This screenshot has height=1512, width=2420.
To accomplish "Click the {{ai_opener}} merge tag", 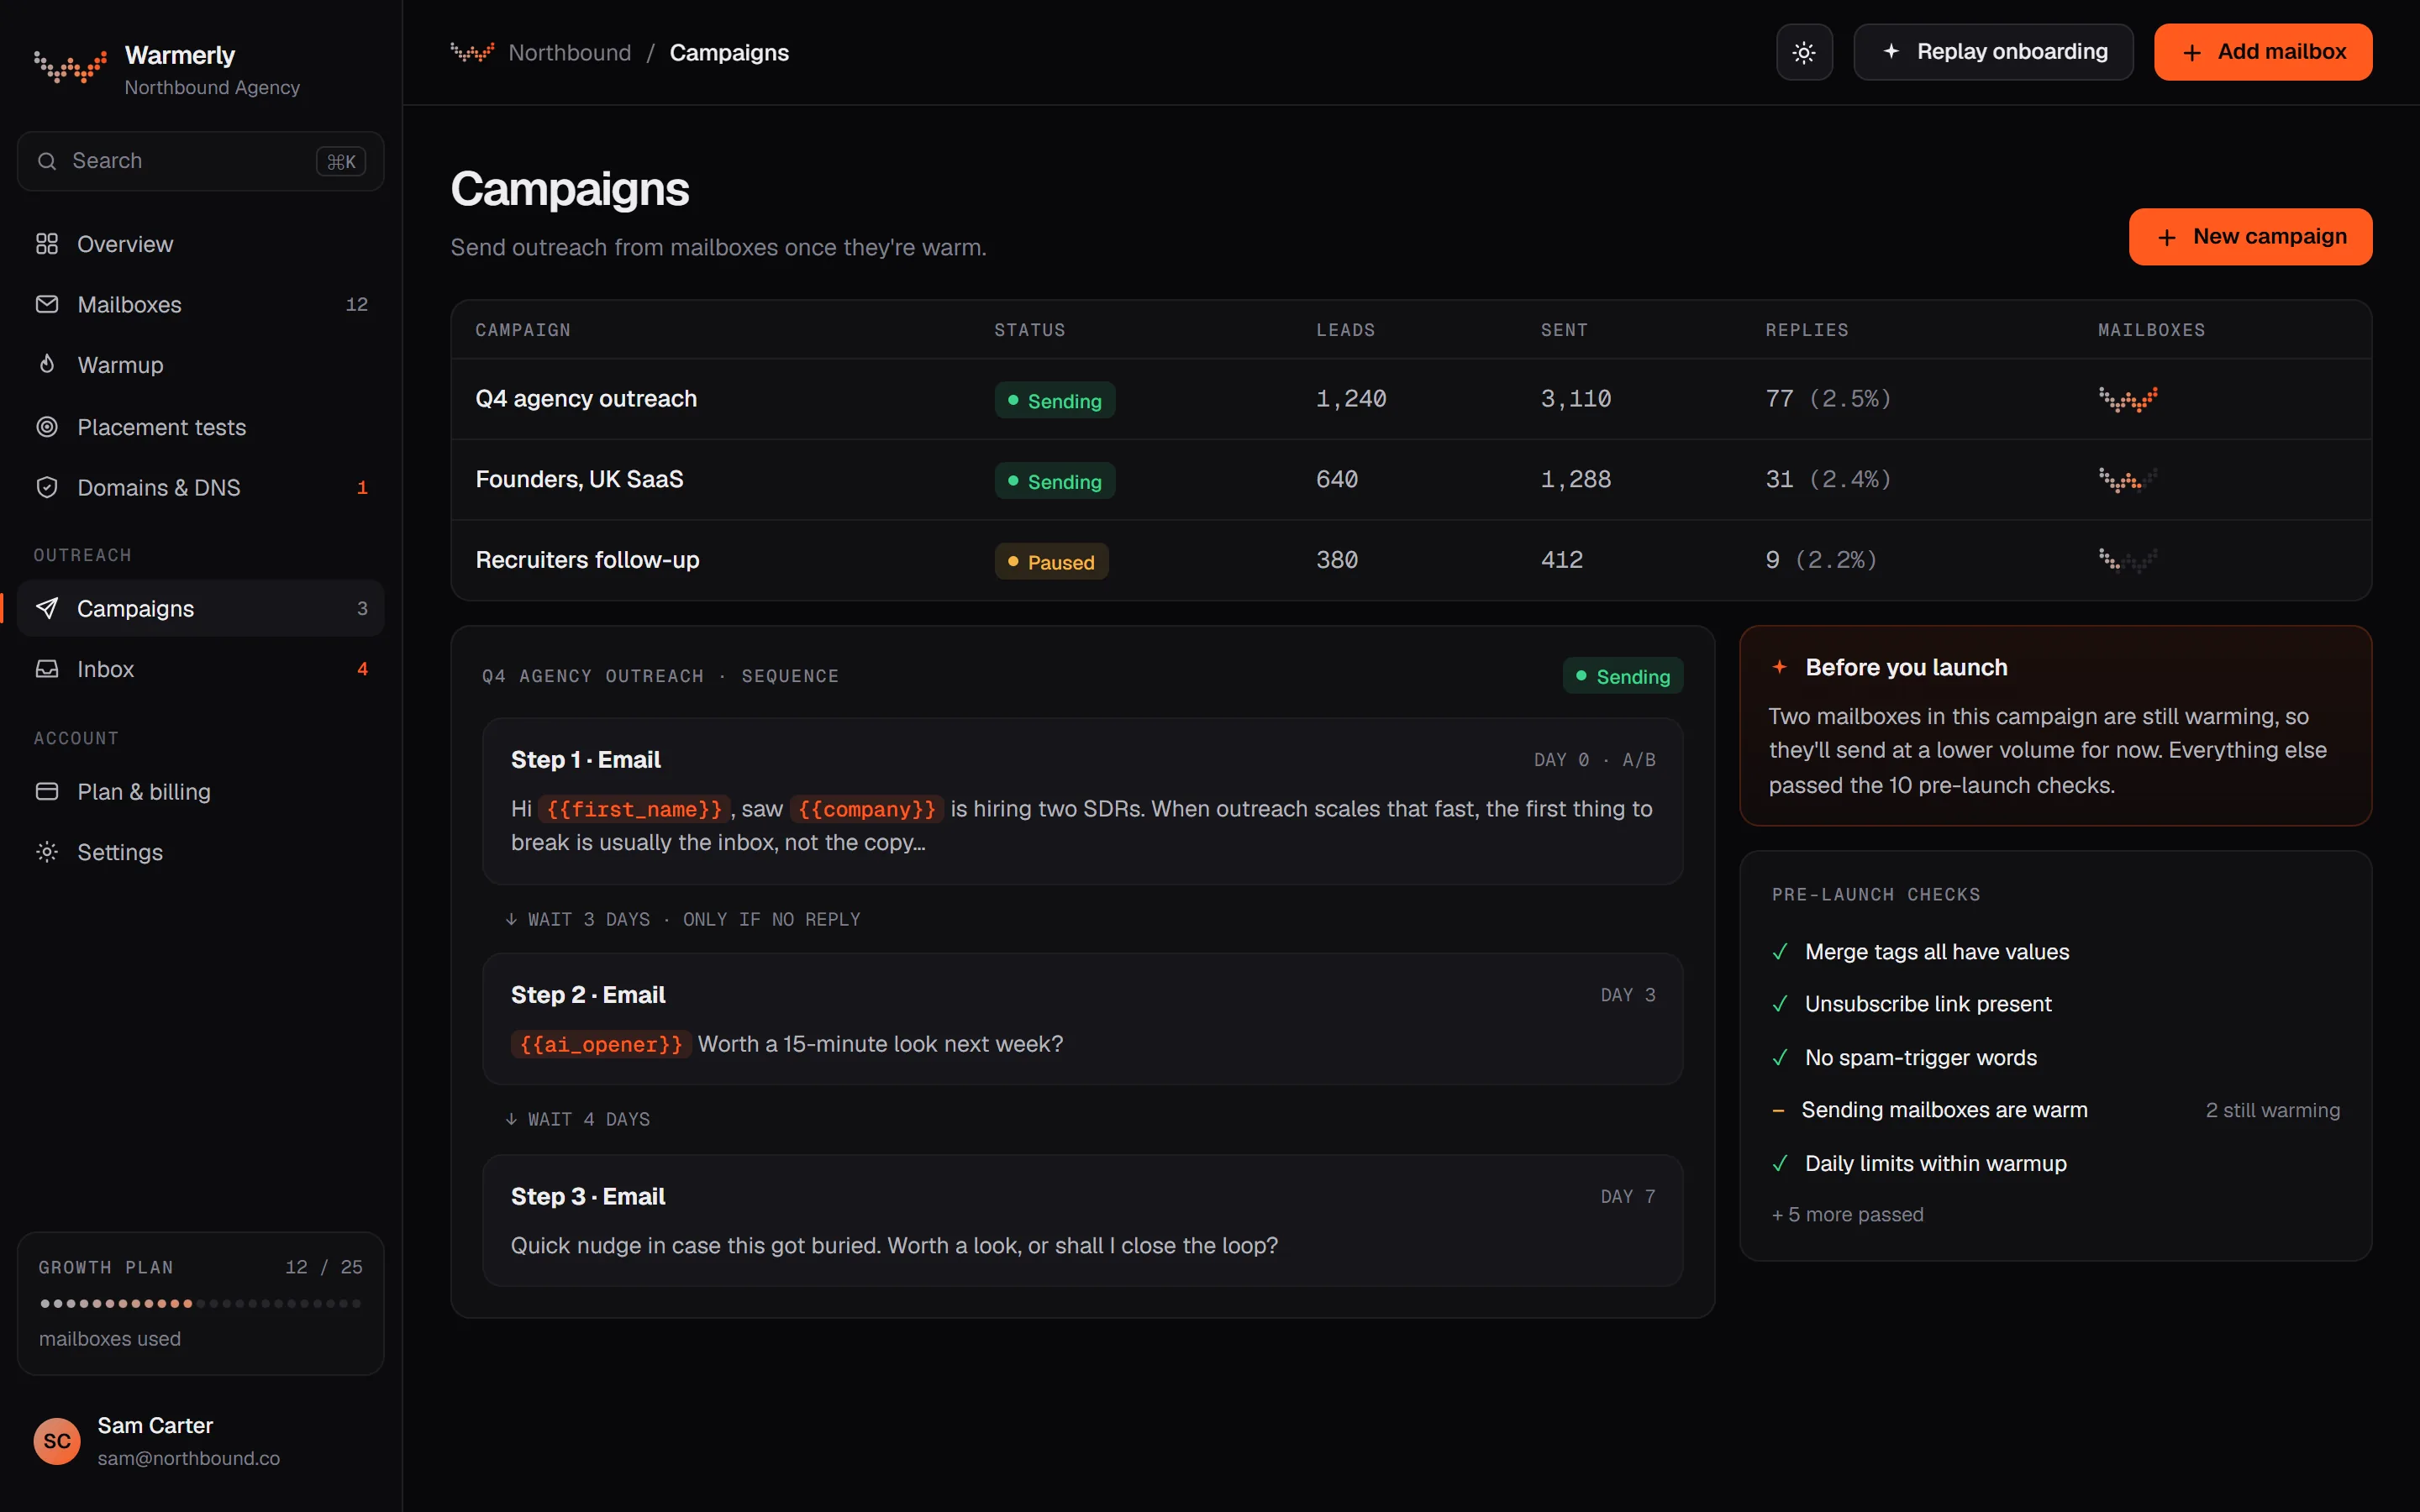I will coord(601,1044).
